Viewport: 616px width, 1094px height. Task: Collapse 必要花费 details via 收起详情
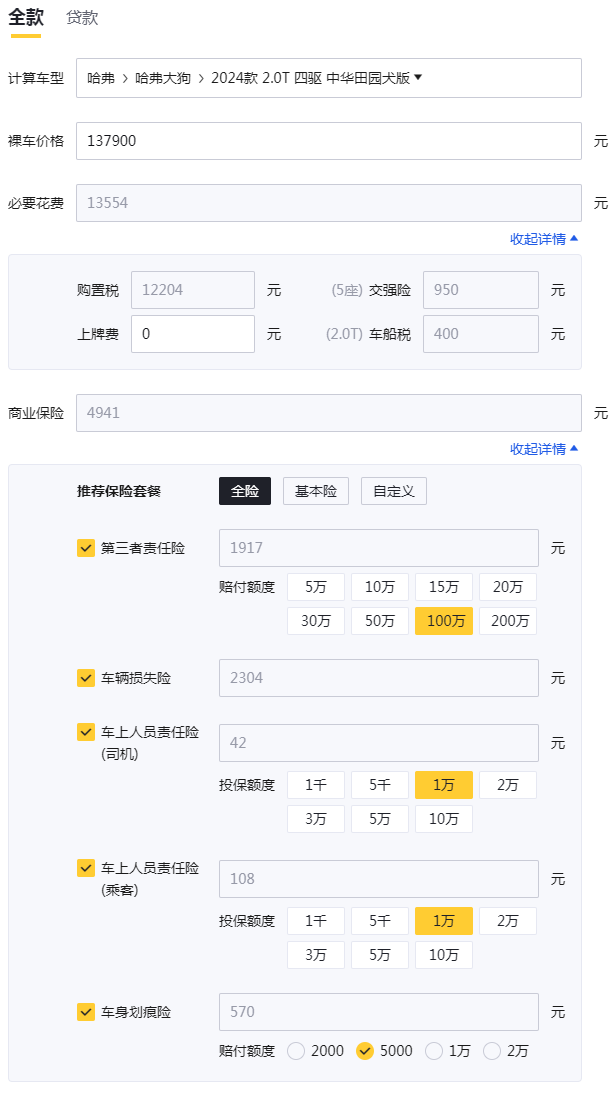[544, 239]
